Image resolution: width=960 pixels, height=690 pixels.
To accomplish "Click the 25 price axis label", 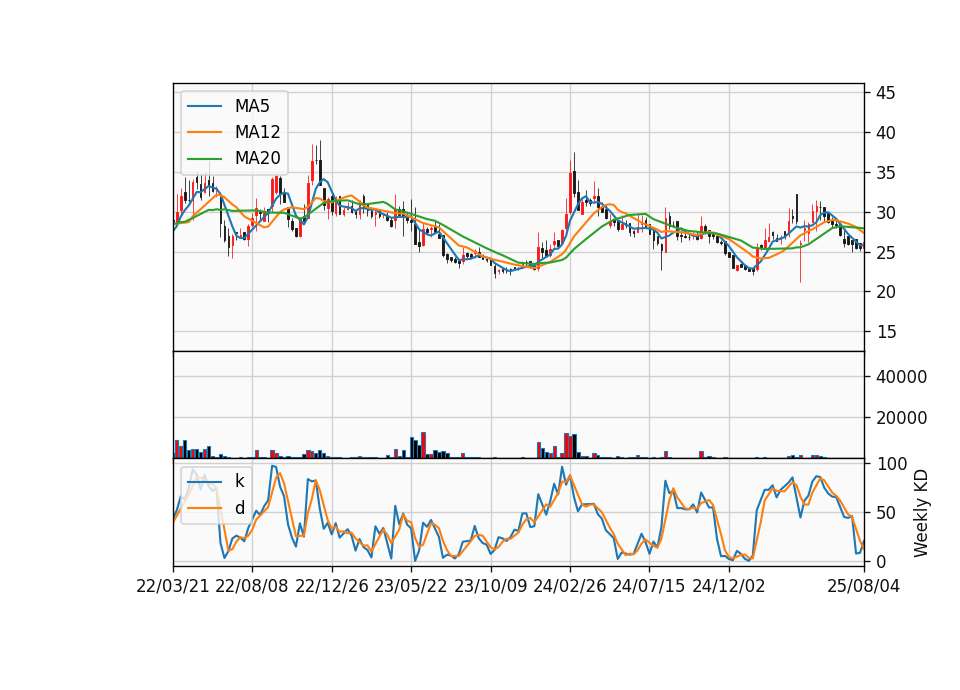I will [x=885, y=252].
